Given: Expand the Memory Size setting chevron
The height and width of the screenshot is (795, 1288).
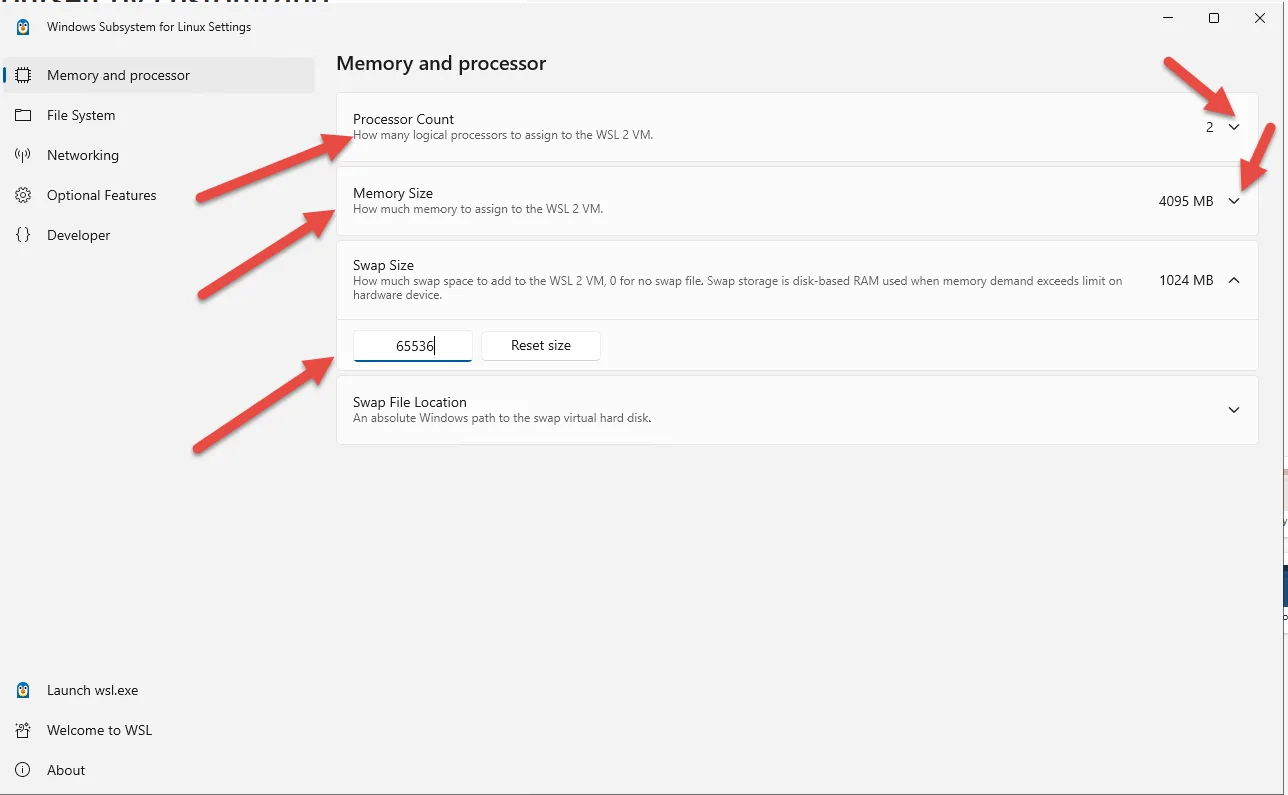Looking at the screenshot, I should point(1234,201).
